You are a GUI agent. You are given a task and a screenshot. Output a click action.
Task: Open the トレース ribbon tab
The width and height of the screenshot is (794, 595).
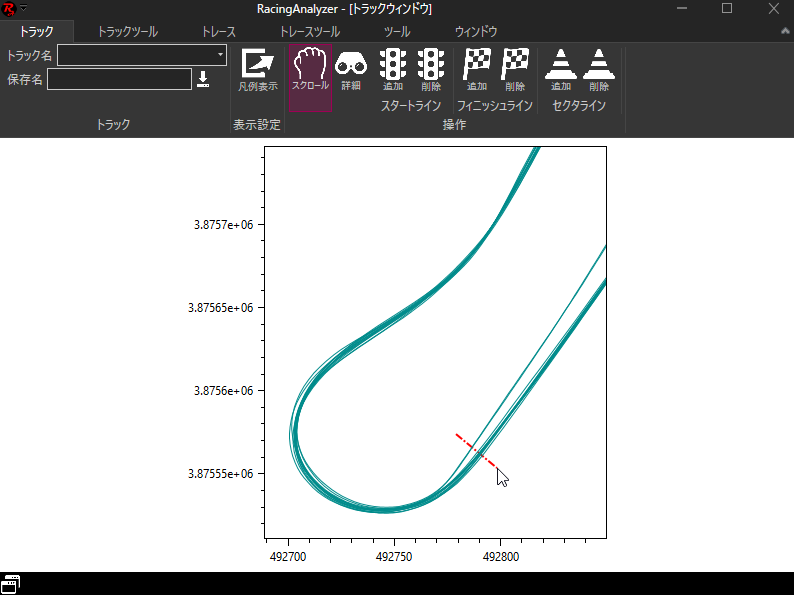[219, 32]
